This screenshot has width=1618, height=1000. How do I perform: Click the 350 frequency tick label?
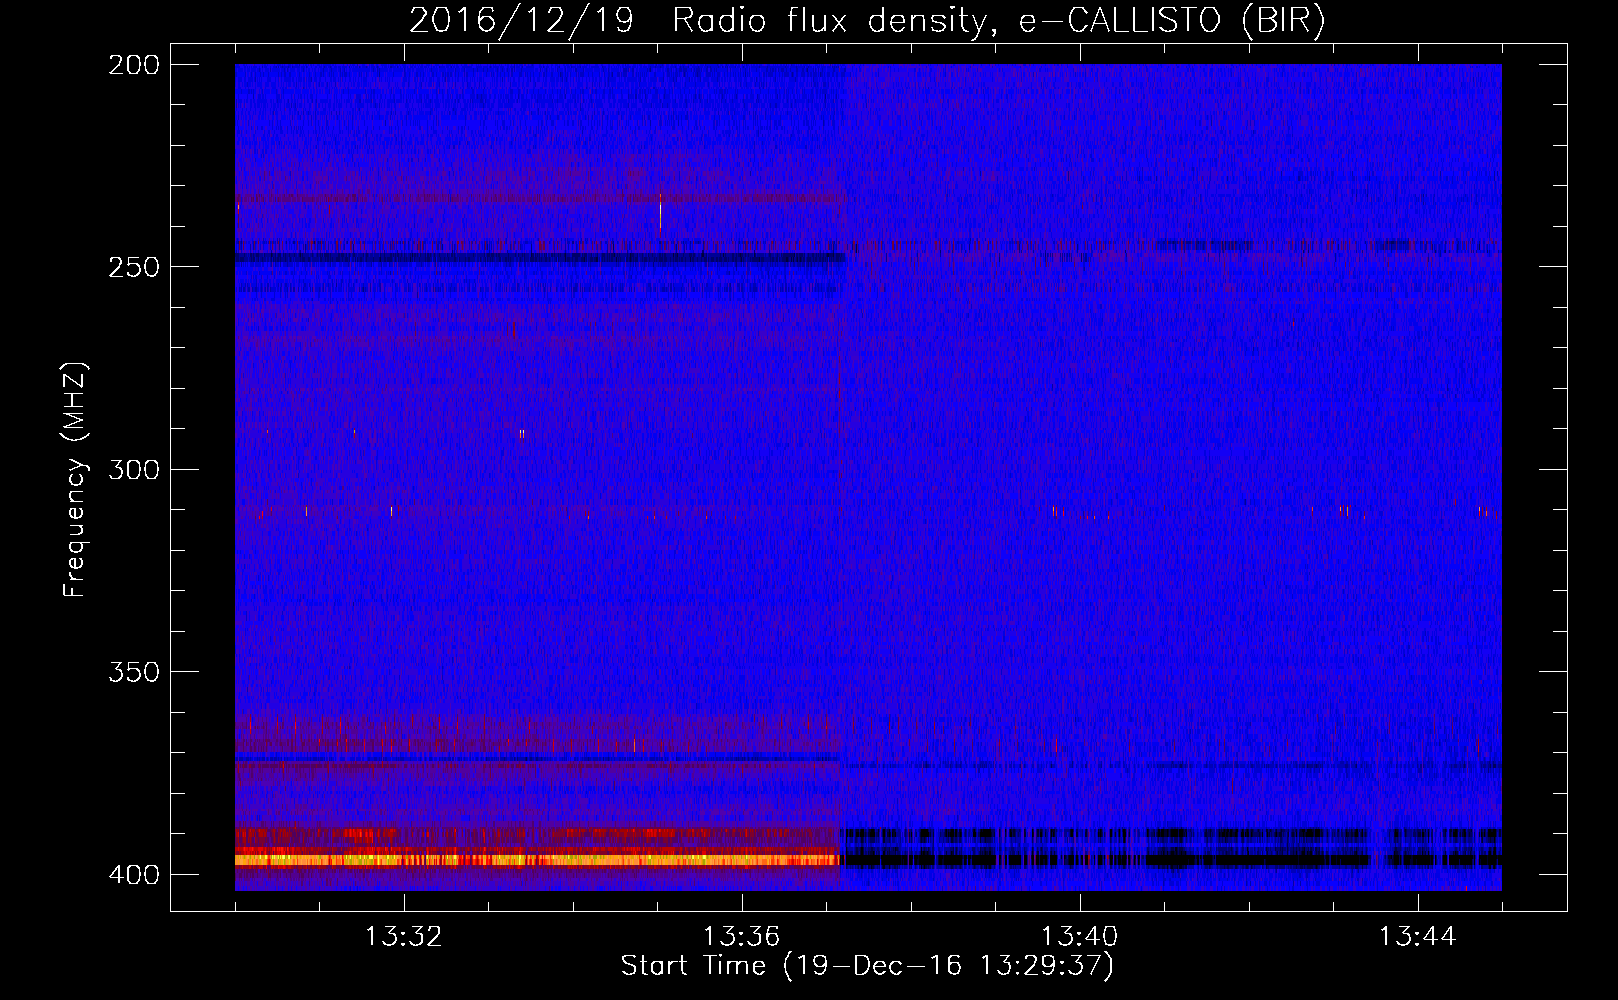tap(134, 672)
